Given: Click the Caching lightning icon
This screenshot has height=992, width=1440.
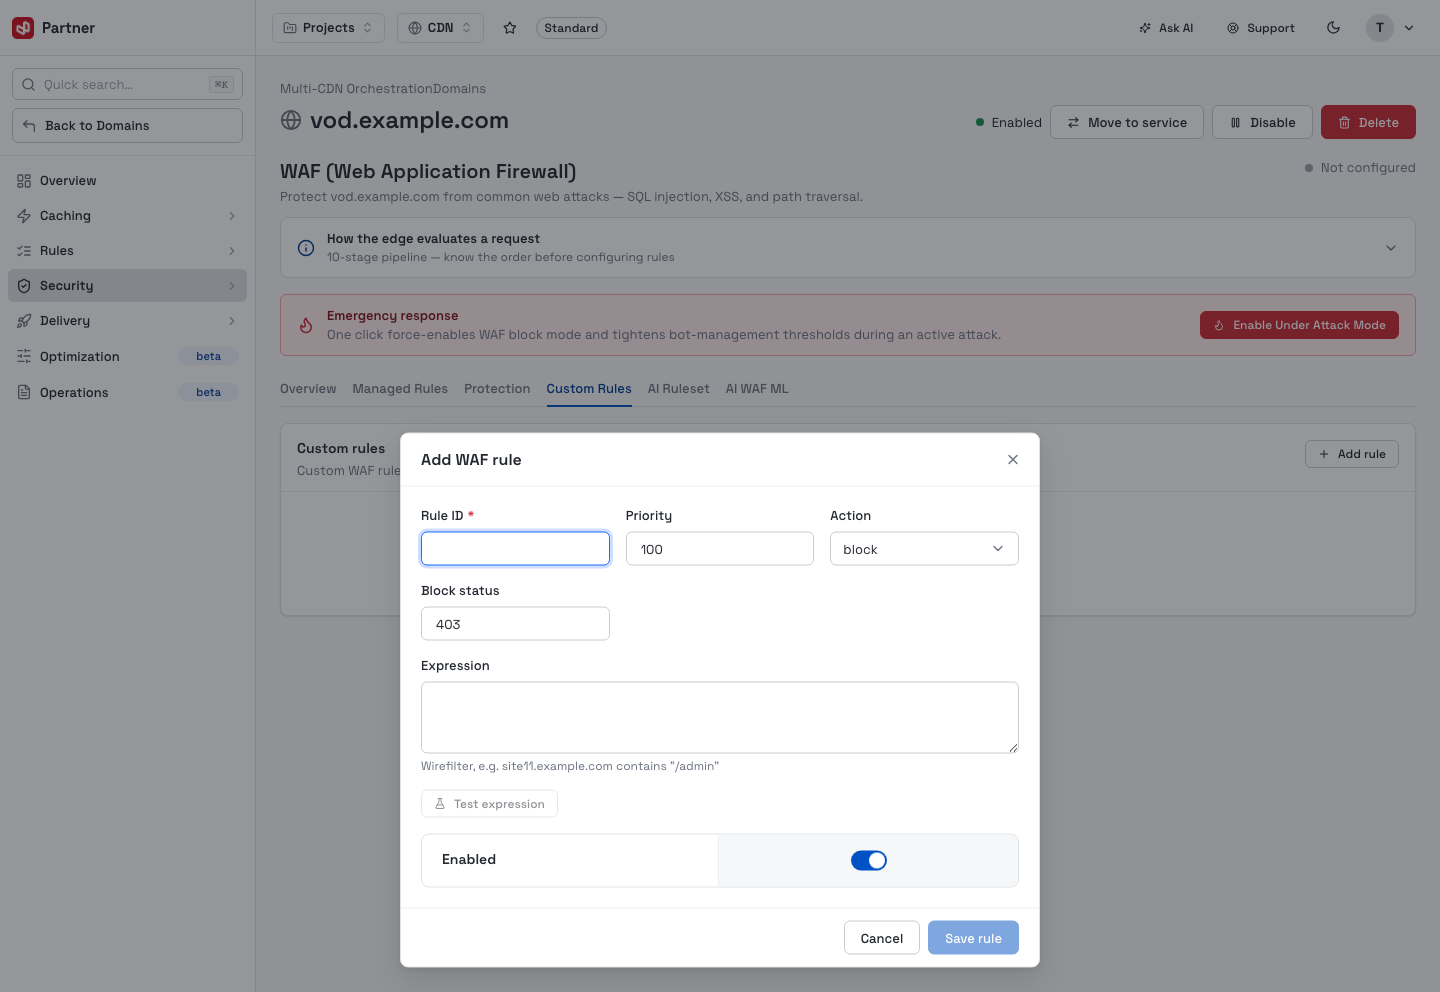Looking at the screenshot, I should [24, 216].
